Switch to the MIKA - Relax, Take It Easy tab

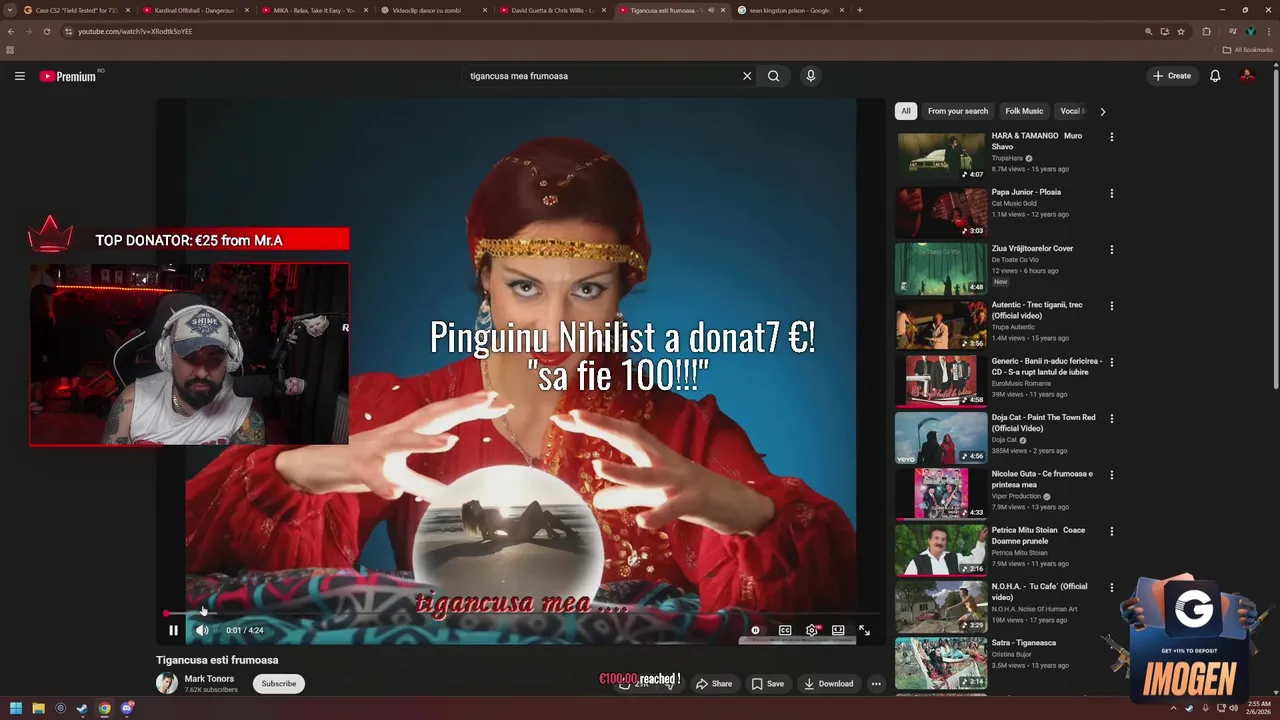314,10
